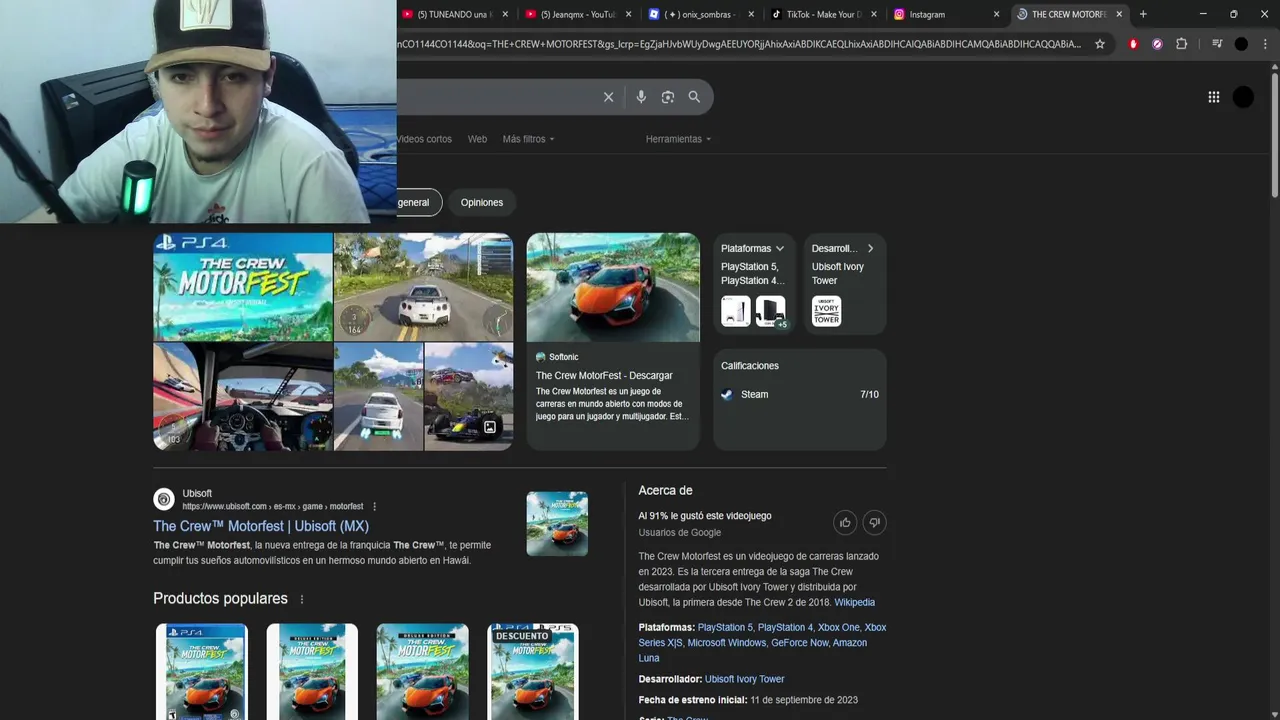Like this videogame with thumbs up

845,522
